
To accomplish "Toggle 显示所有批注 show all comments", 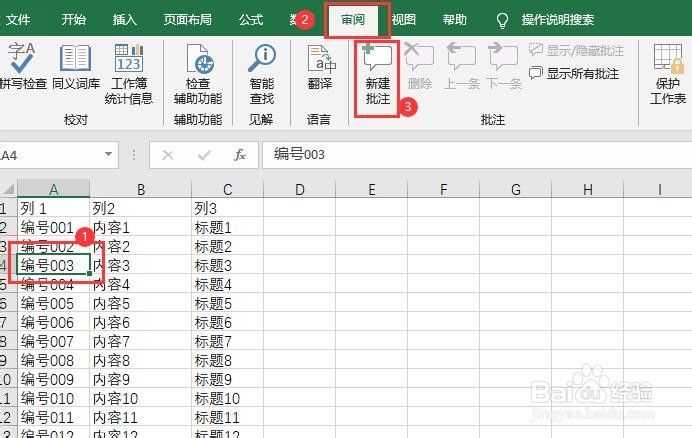I will tap(574, 73).
